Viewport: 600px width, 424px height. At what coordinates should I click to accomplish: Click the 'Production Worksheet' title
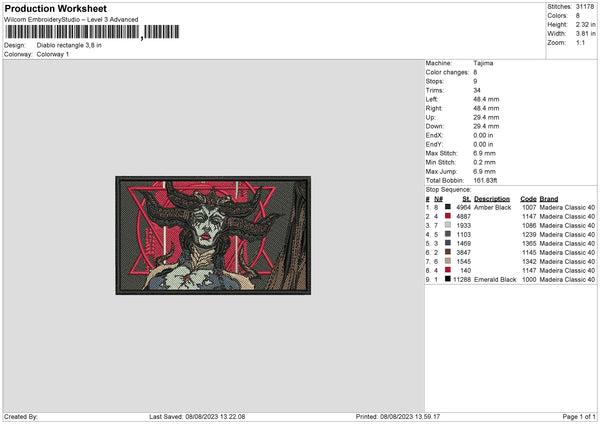tap(56, 8)
